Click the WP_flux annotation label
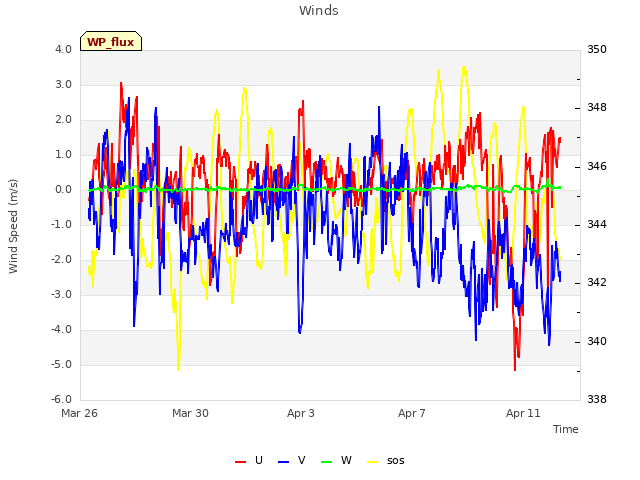This screenshot has height=480, width=640. [x=111, y=41]
